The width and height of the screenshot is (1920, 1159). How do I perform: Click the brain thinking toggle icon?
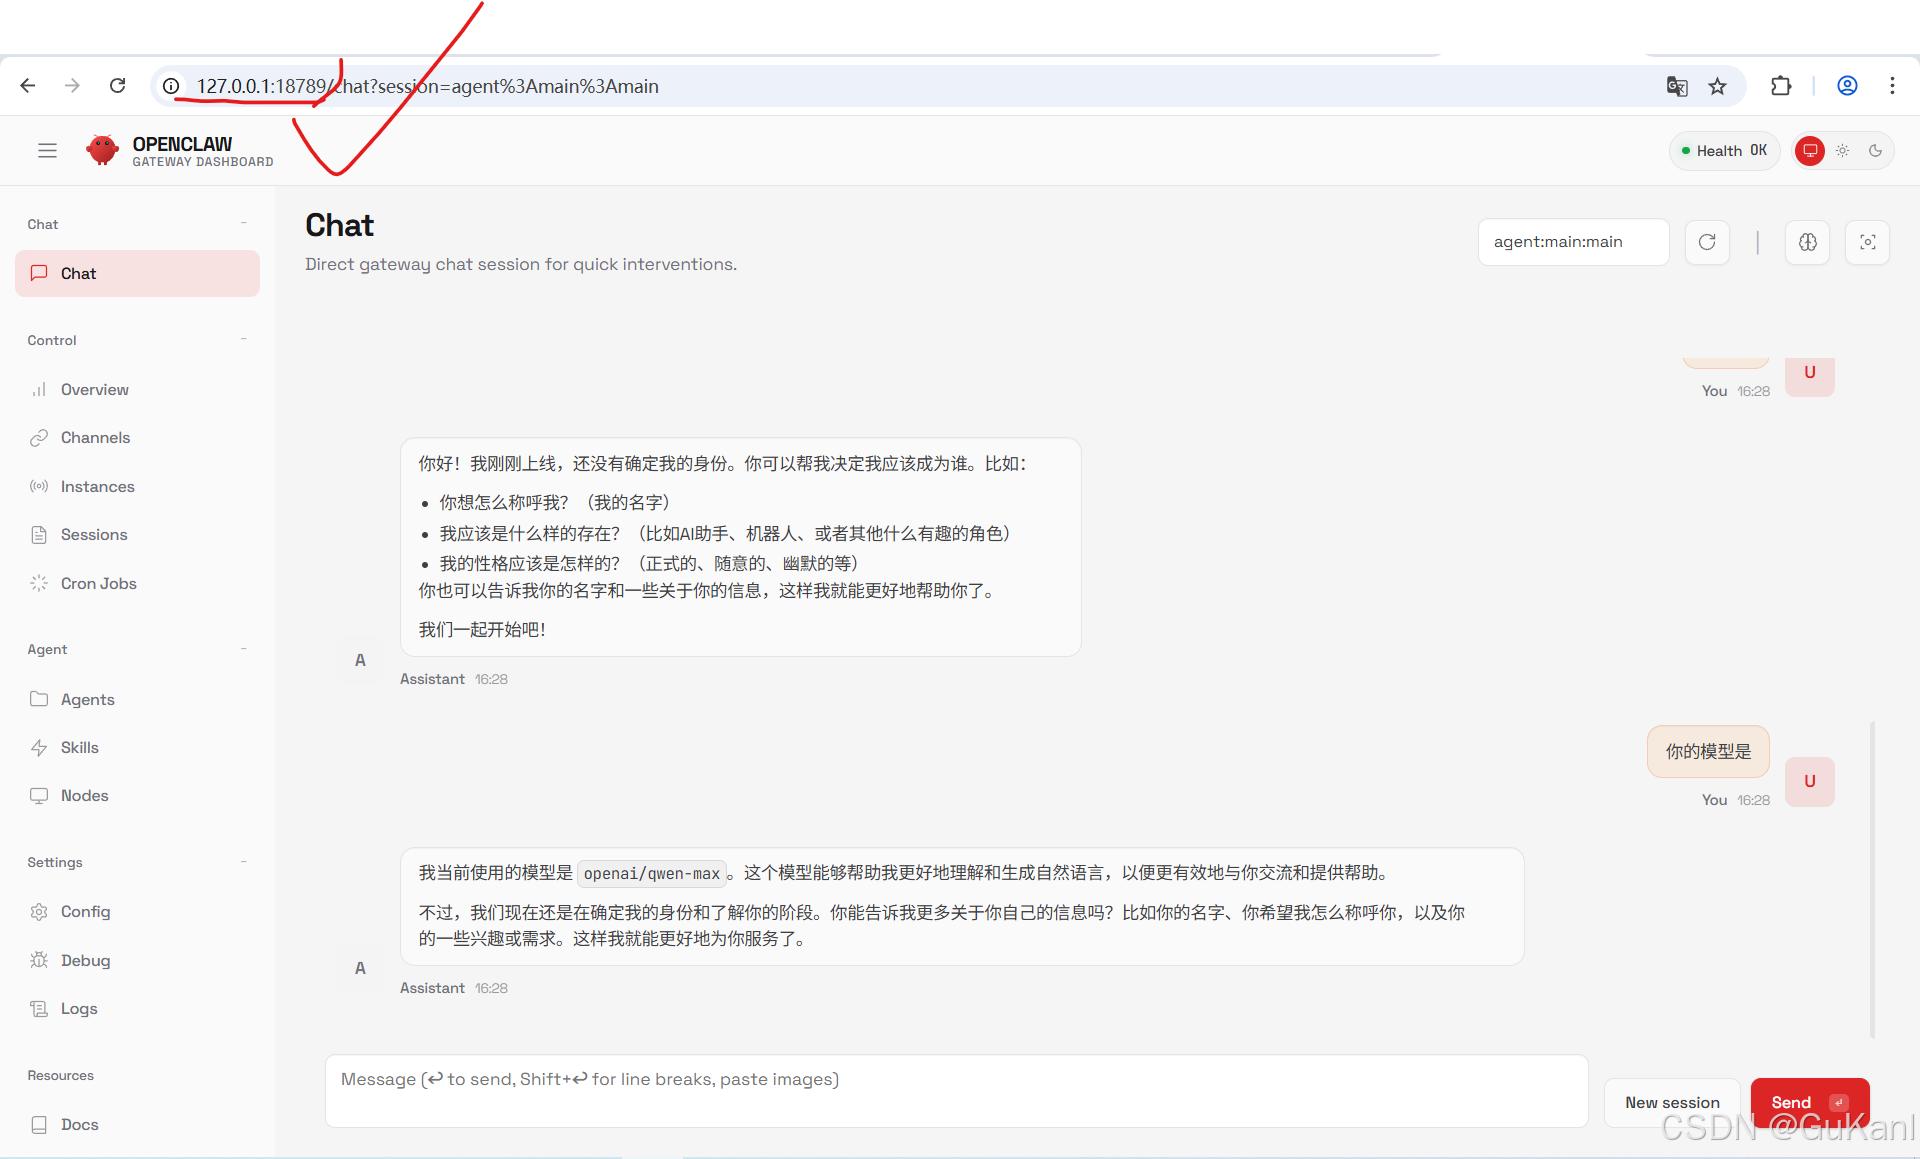(x=1807, y=242)
